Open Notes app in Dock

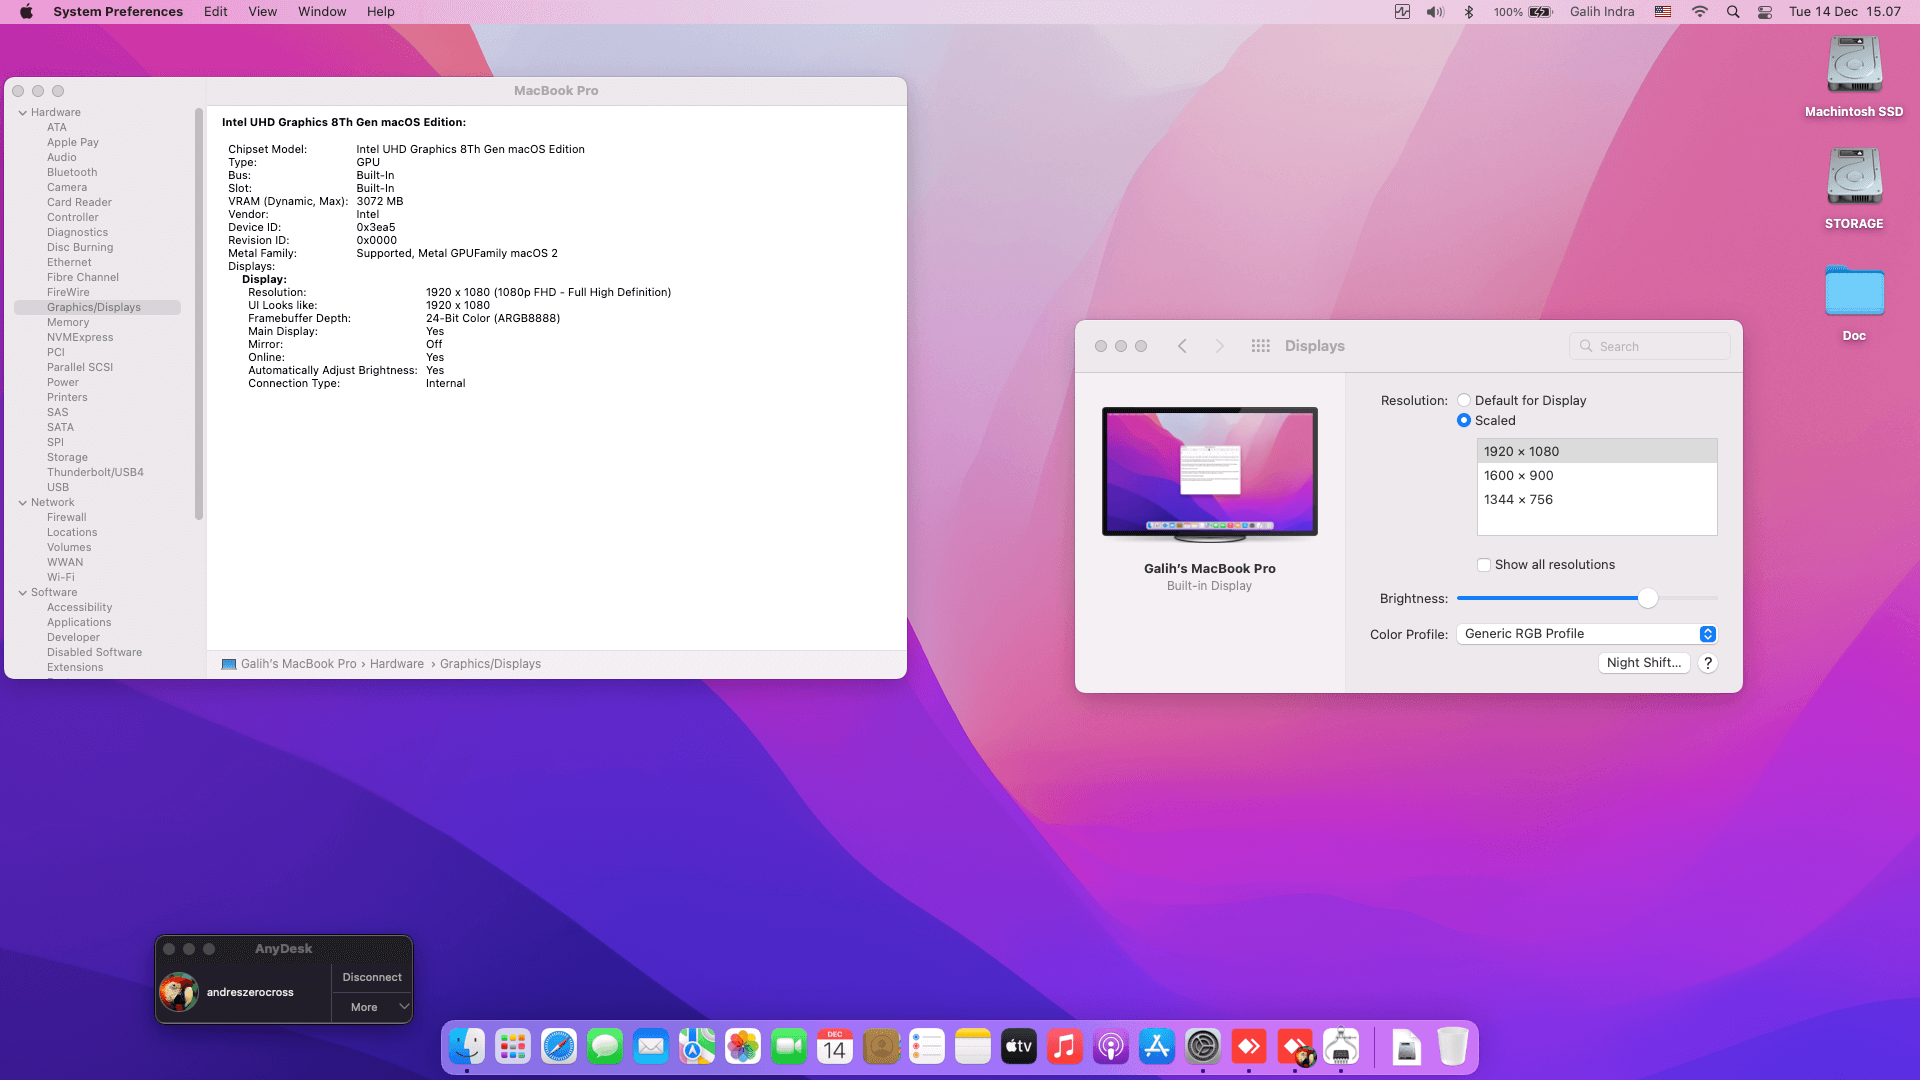point(973,1047)
